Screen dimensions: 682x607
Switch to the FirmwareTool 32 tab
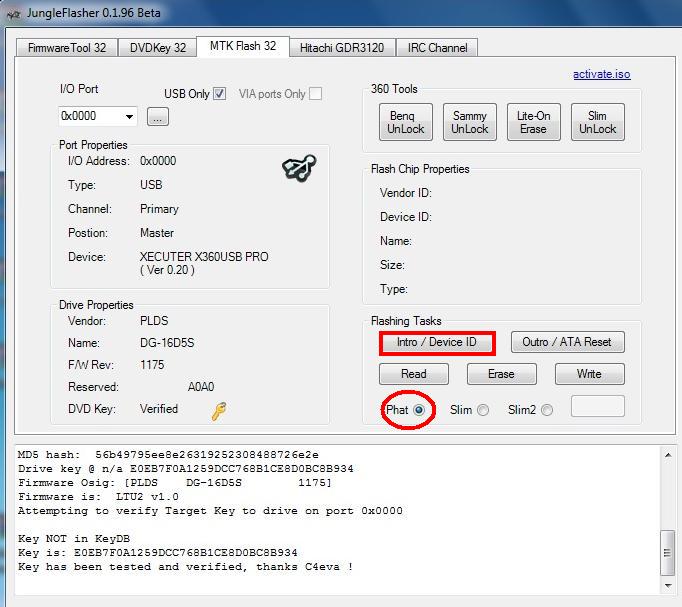[67, 47]
